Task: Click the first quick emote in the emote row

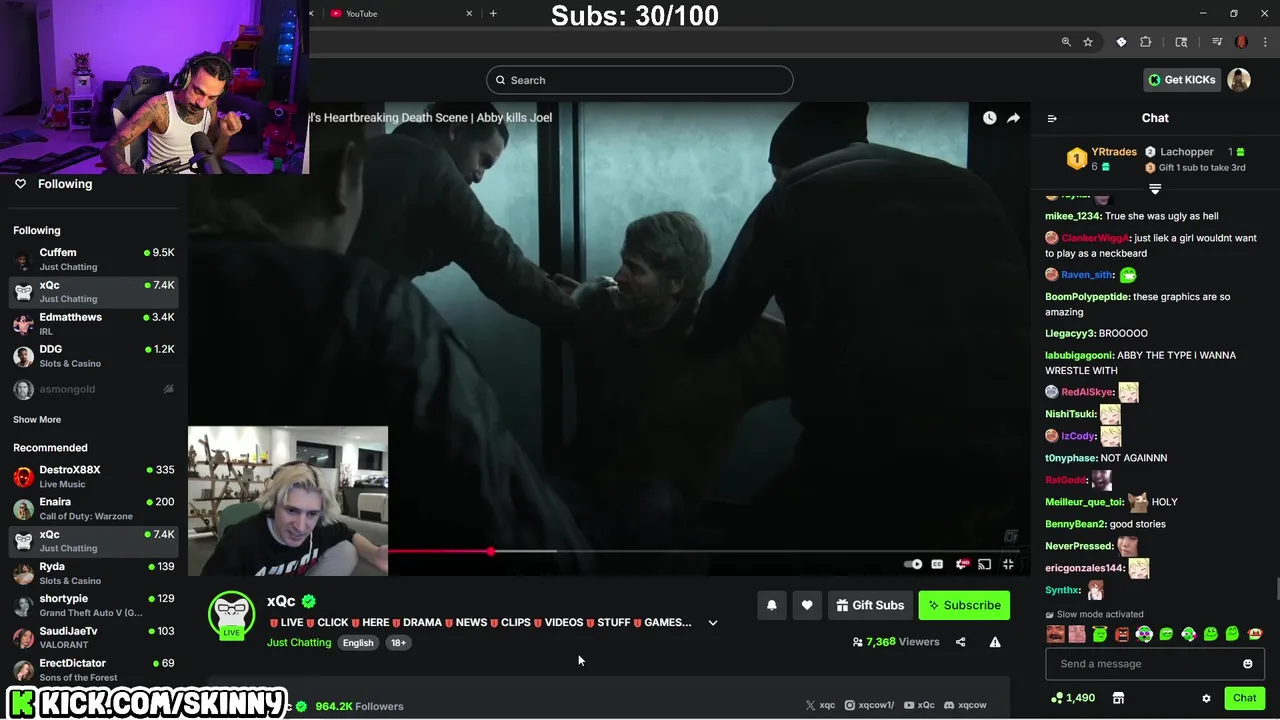Action: [x=1055, y=634]
